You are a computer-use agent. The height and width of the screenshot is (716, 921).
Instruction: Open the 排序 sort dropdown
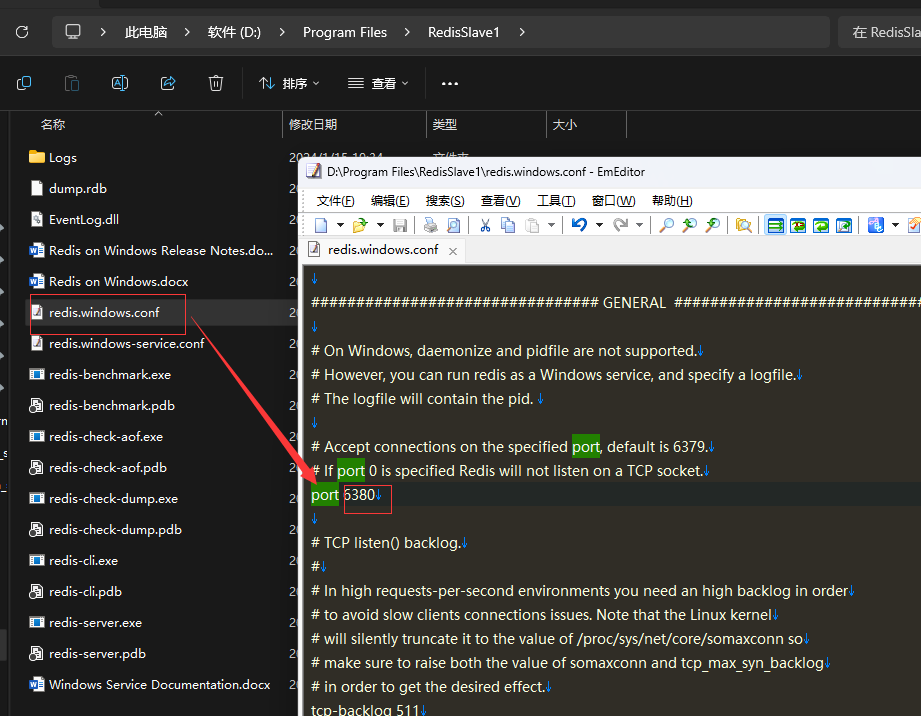coord(289,83)
